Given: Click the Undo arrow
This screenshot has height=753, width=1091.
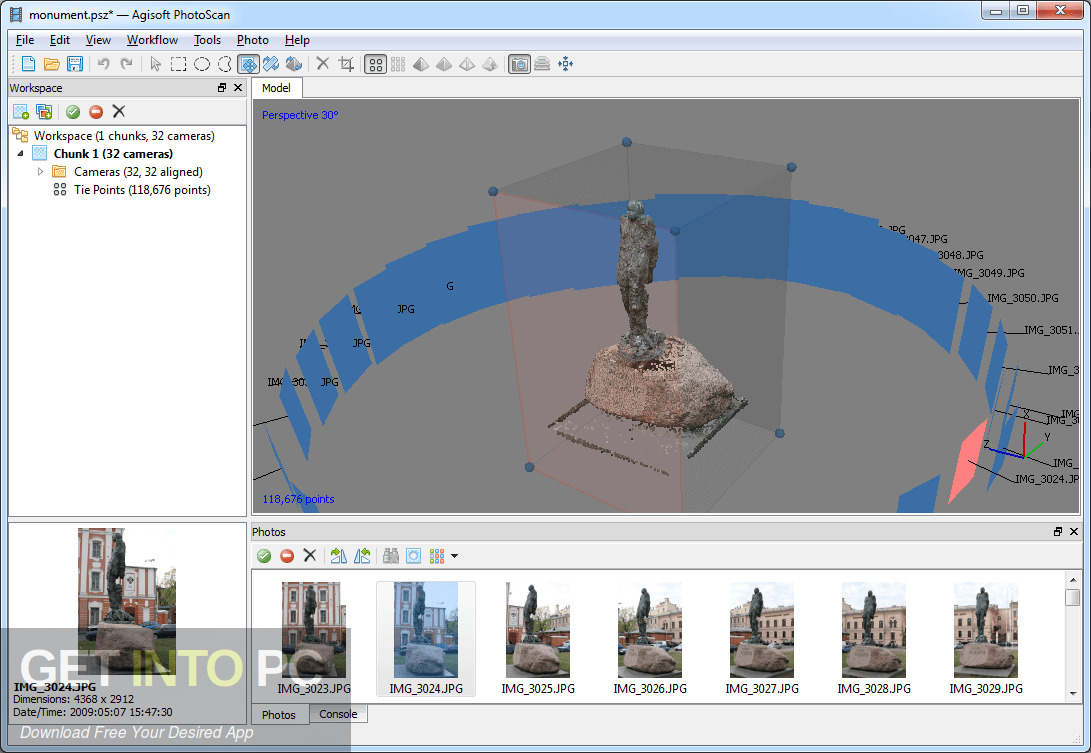Looking at the screenshot, I should coord(103,64).
